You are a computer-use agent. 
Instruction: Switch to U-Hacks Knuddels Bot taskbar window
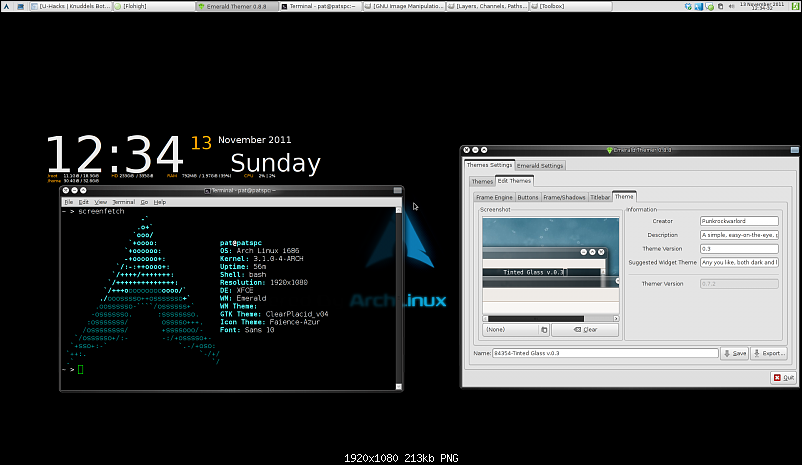point(71,6)
